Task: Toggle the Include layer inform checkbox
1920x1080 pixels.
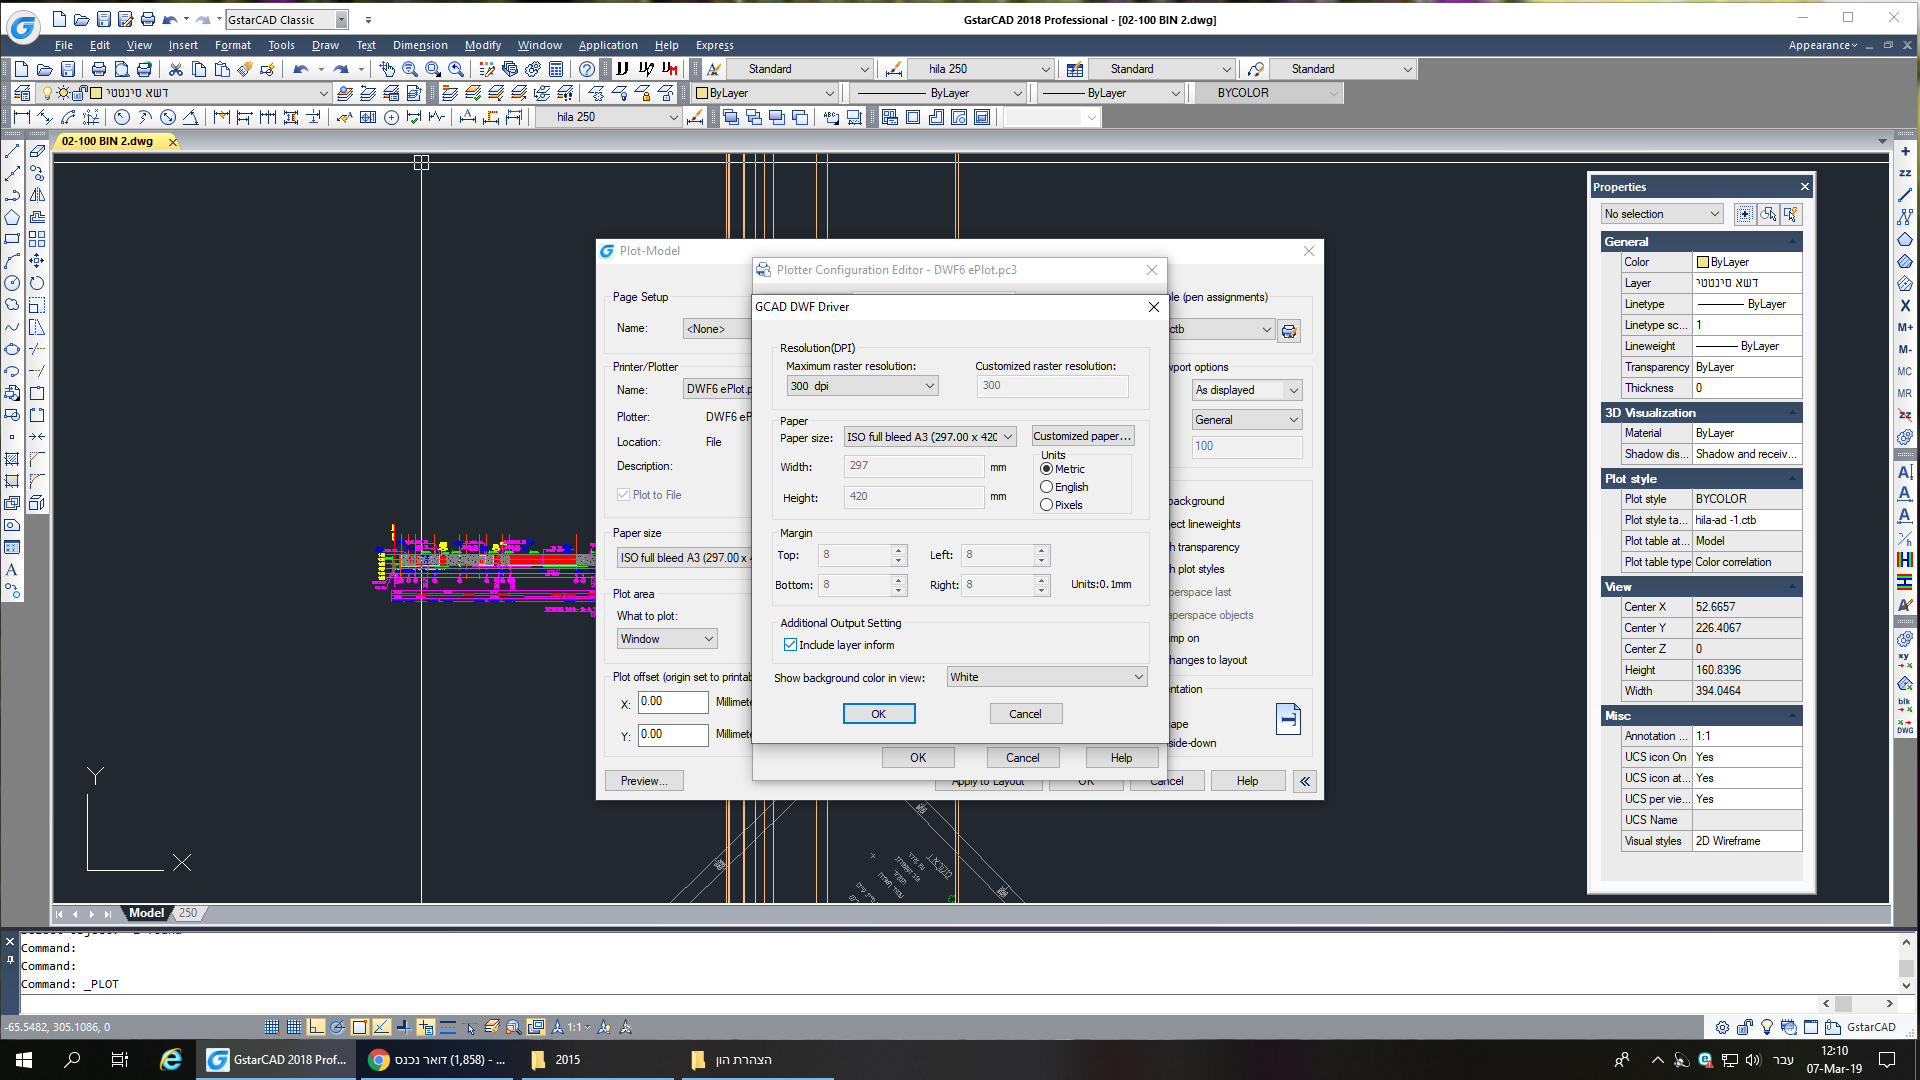Action: tap(790, 645)
